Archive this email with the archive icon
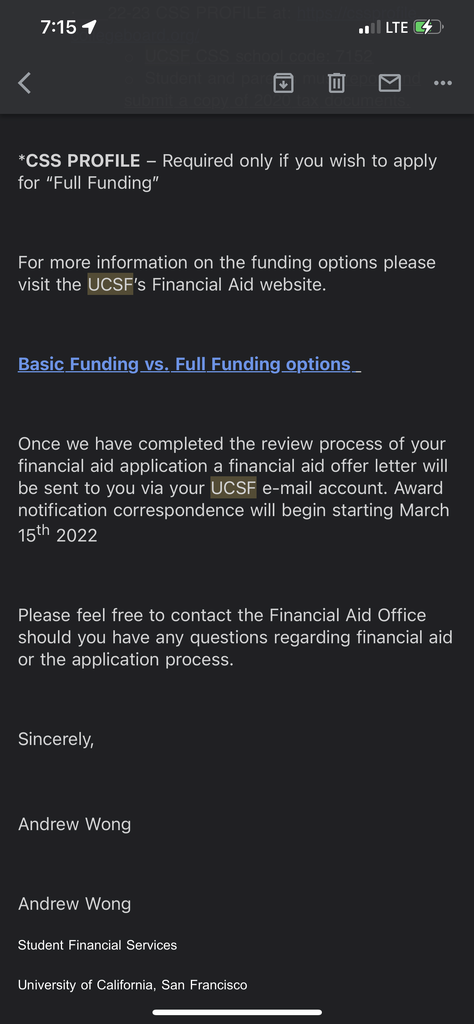The image size is (474, 1024). (x=283, y=83)
